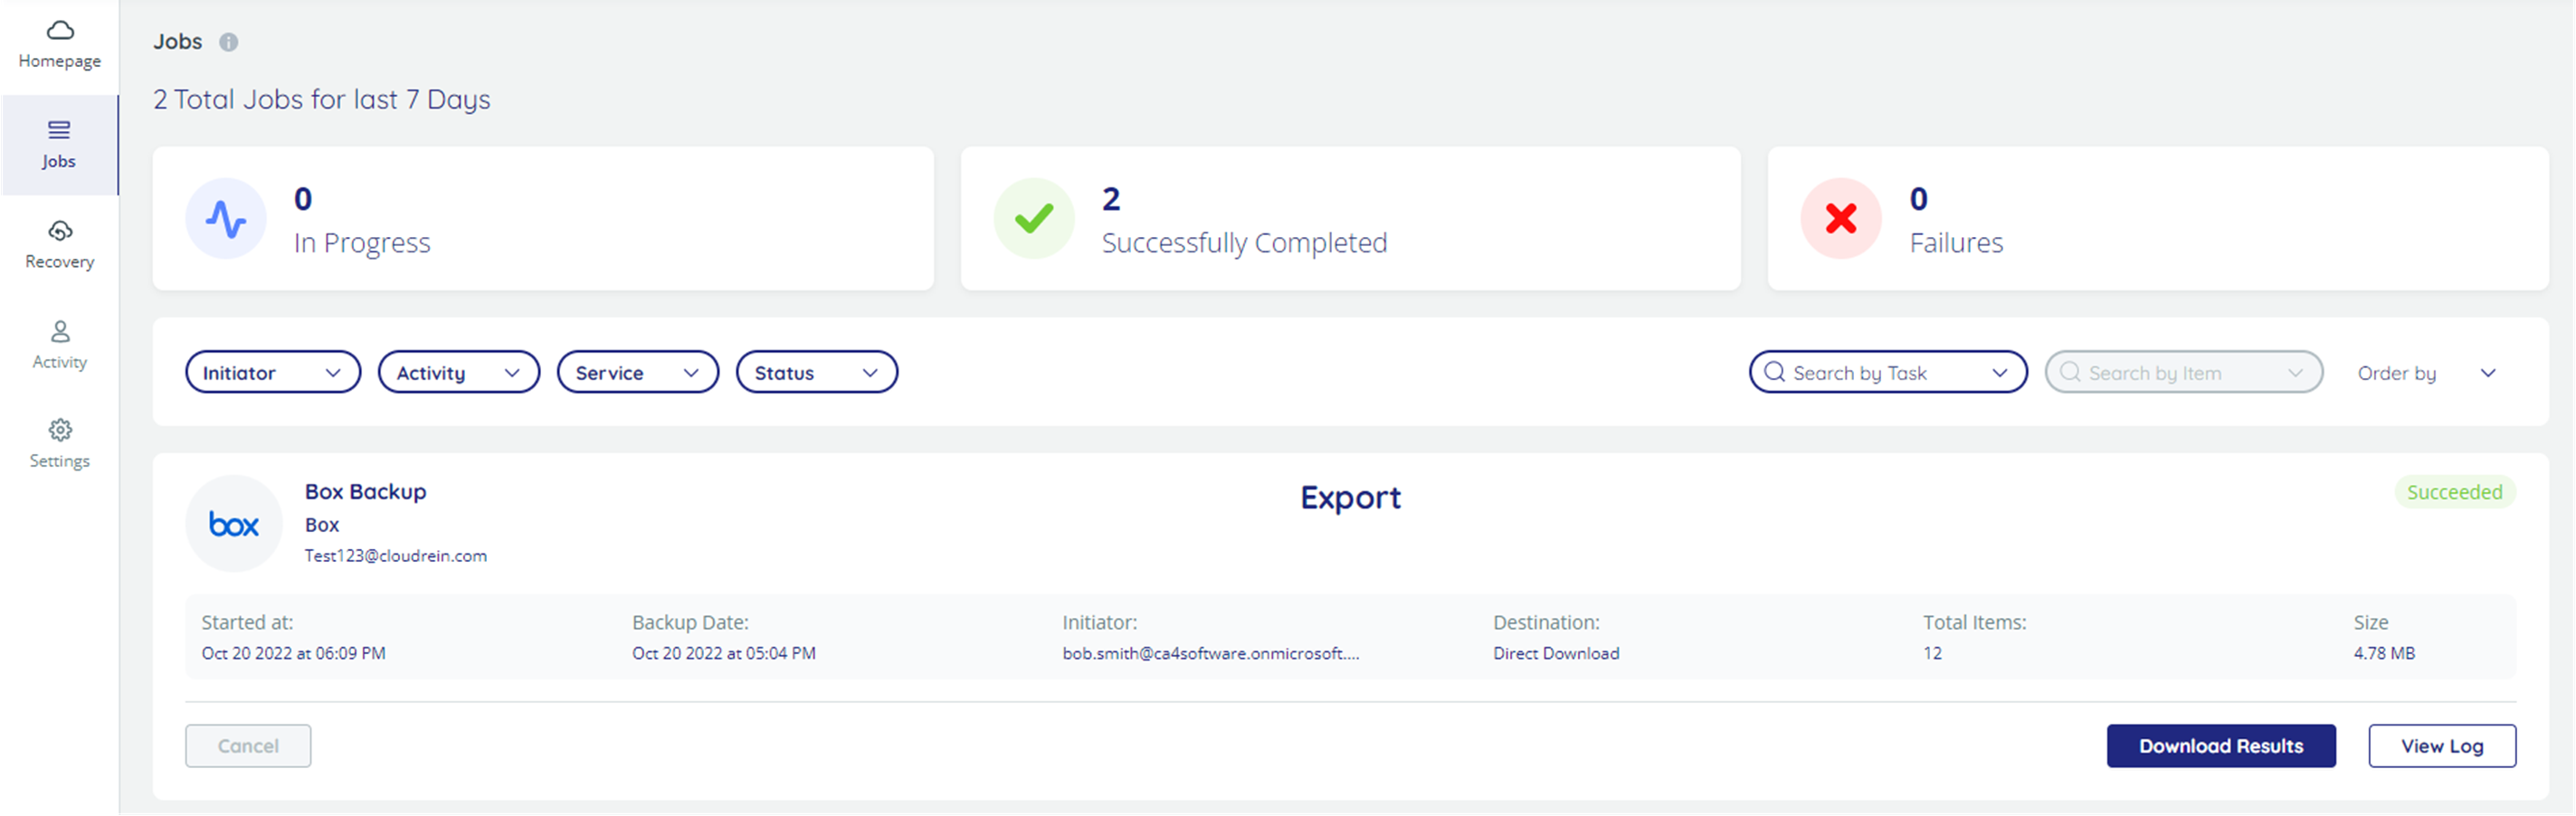The height and width of the screenshot is (816, 2576).
Task: Click the size value 4.78 MB
Action: (2384, 654)
